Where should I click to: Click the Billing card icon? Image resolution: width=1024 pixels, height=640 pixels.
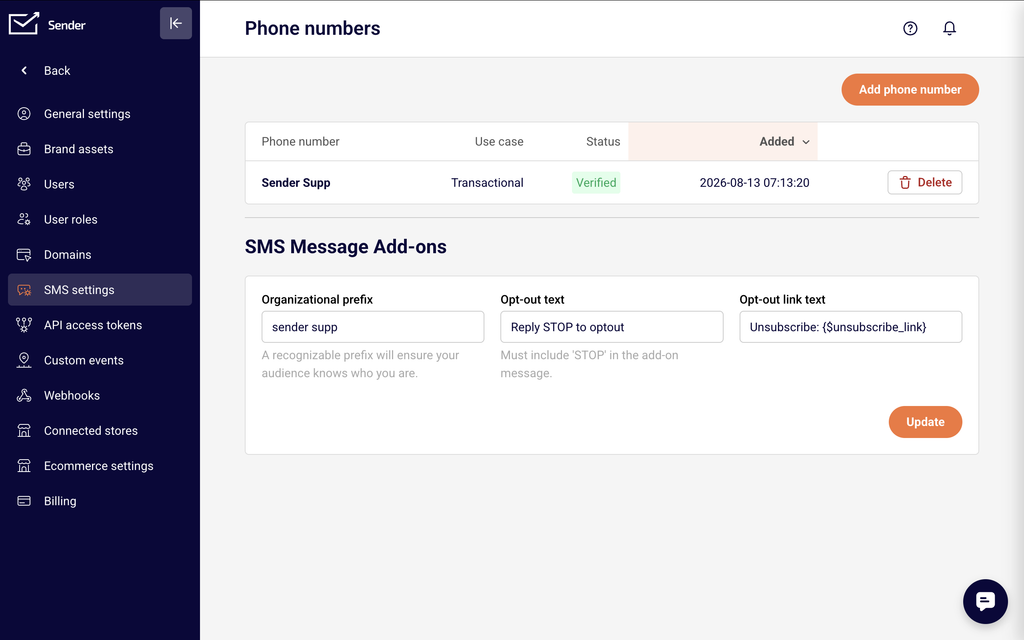(24, 502)
